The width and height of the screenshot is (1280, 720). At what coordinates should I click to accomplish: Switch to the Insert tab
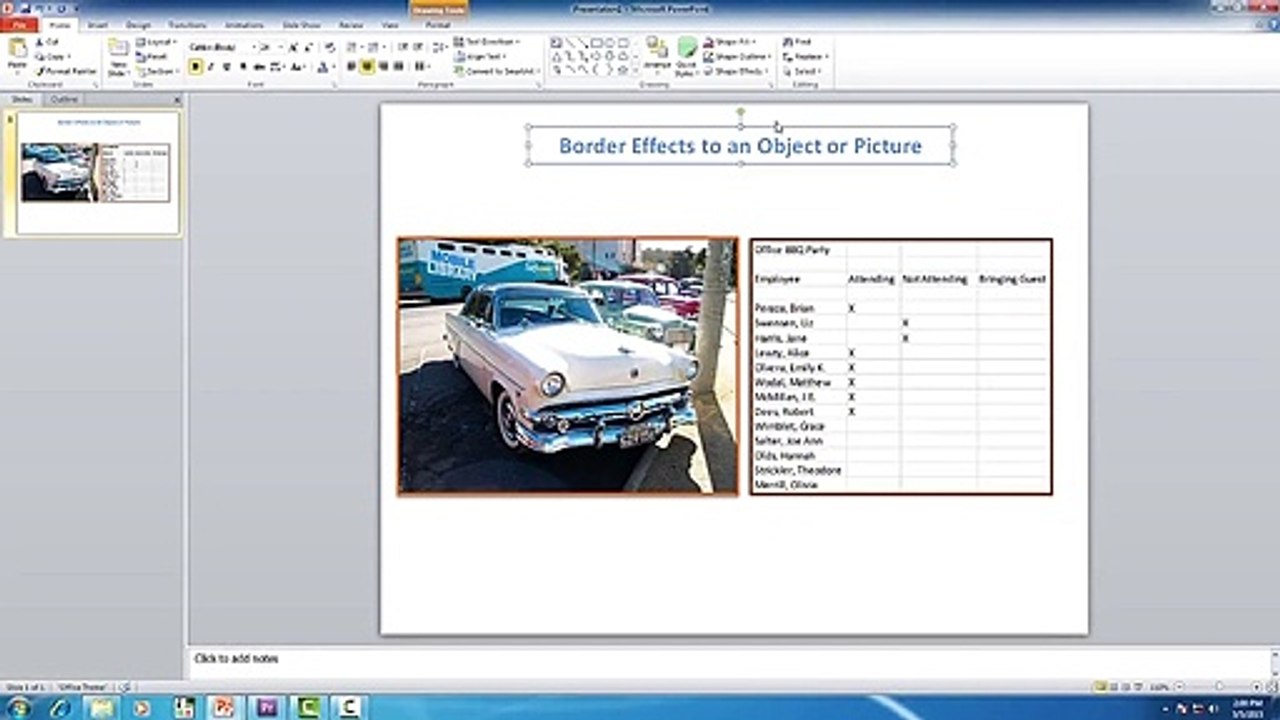point(98,25)
